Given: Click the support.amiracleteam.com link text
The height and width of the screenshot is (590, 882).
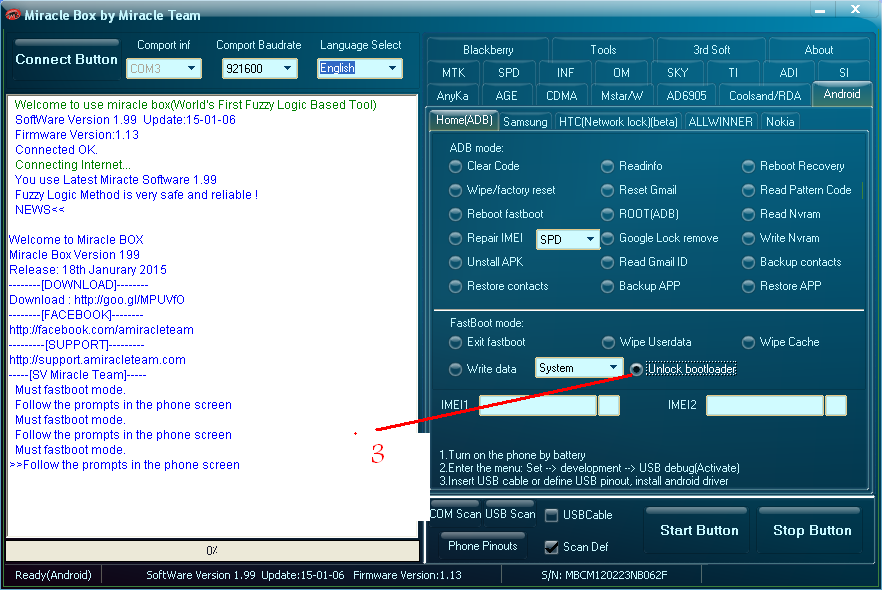Looking at the screenshot, I should [x=97, y=360].
